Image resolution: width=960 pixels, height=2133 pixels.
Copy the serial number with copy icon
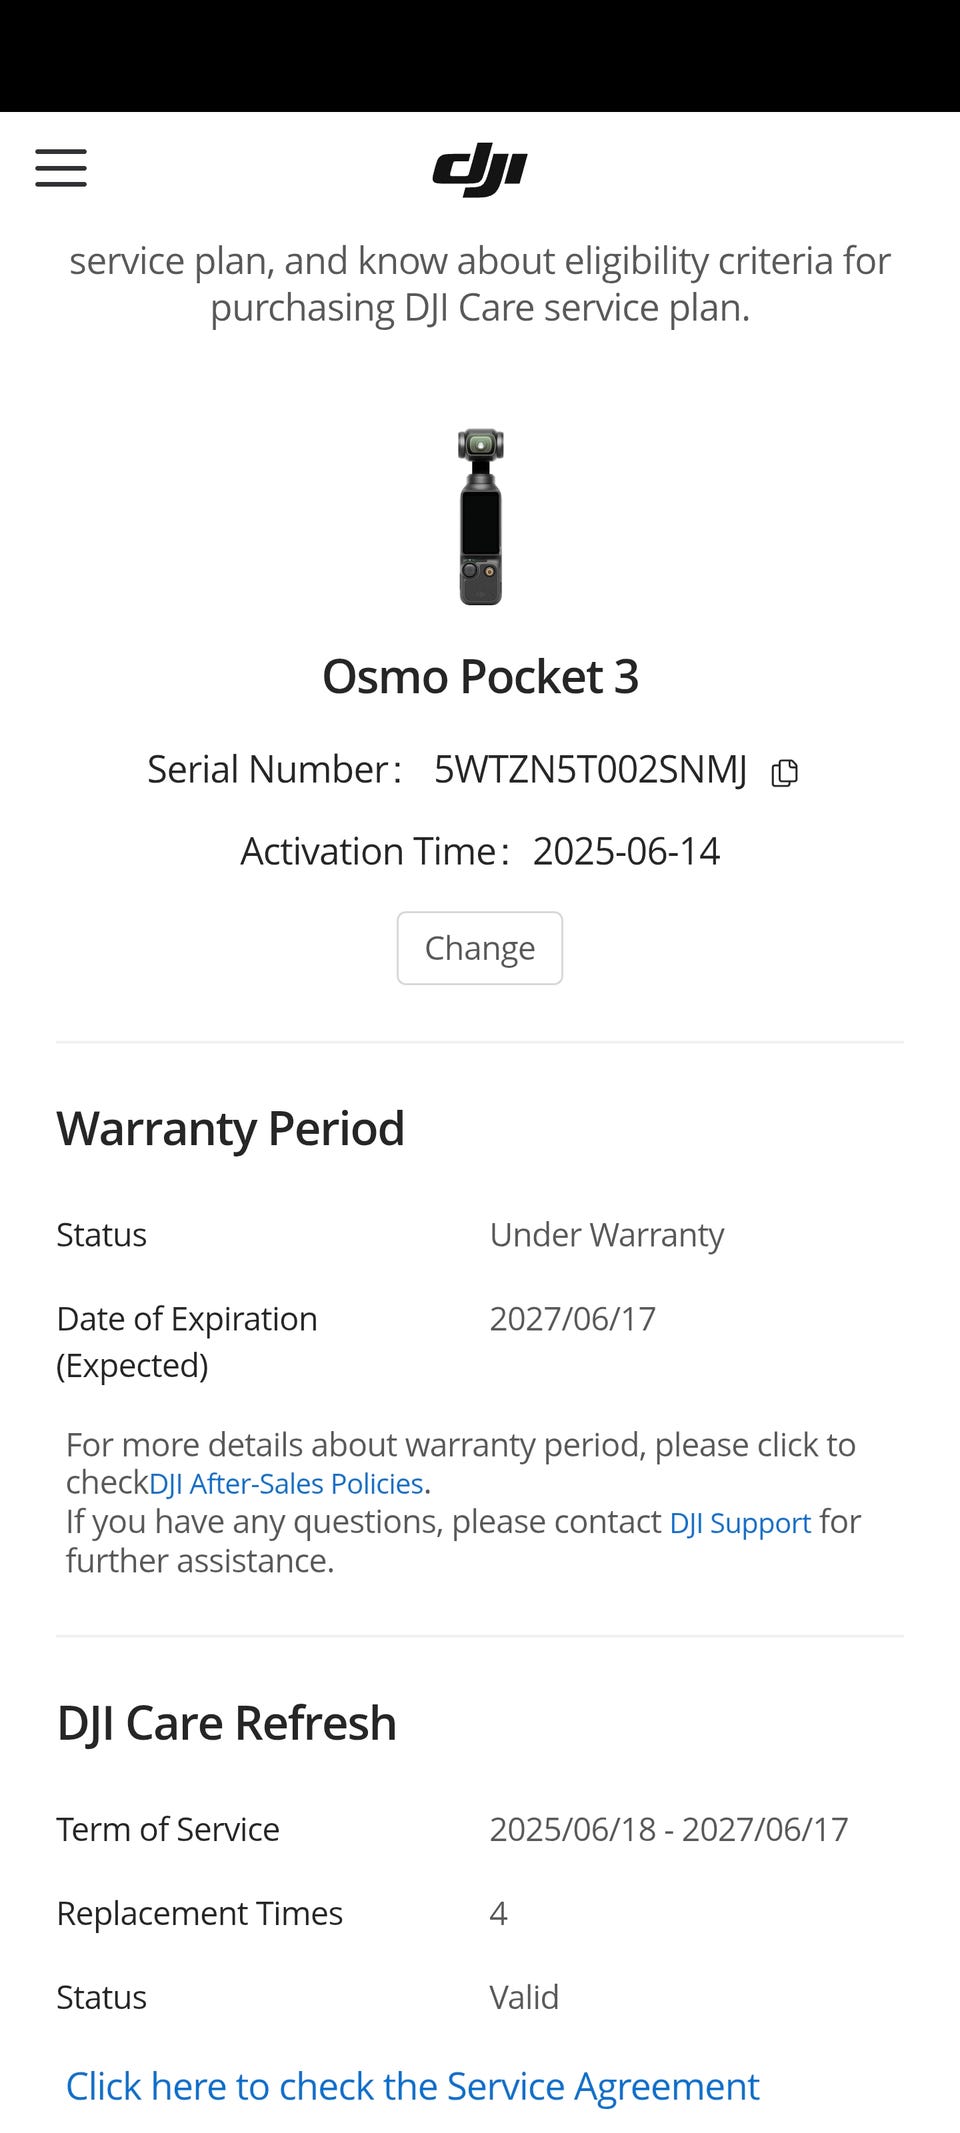point(785,772)
